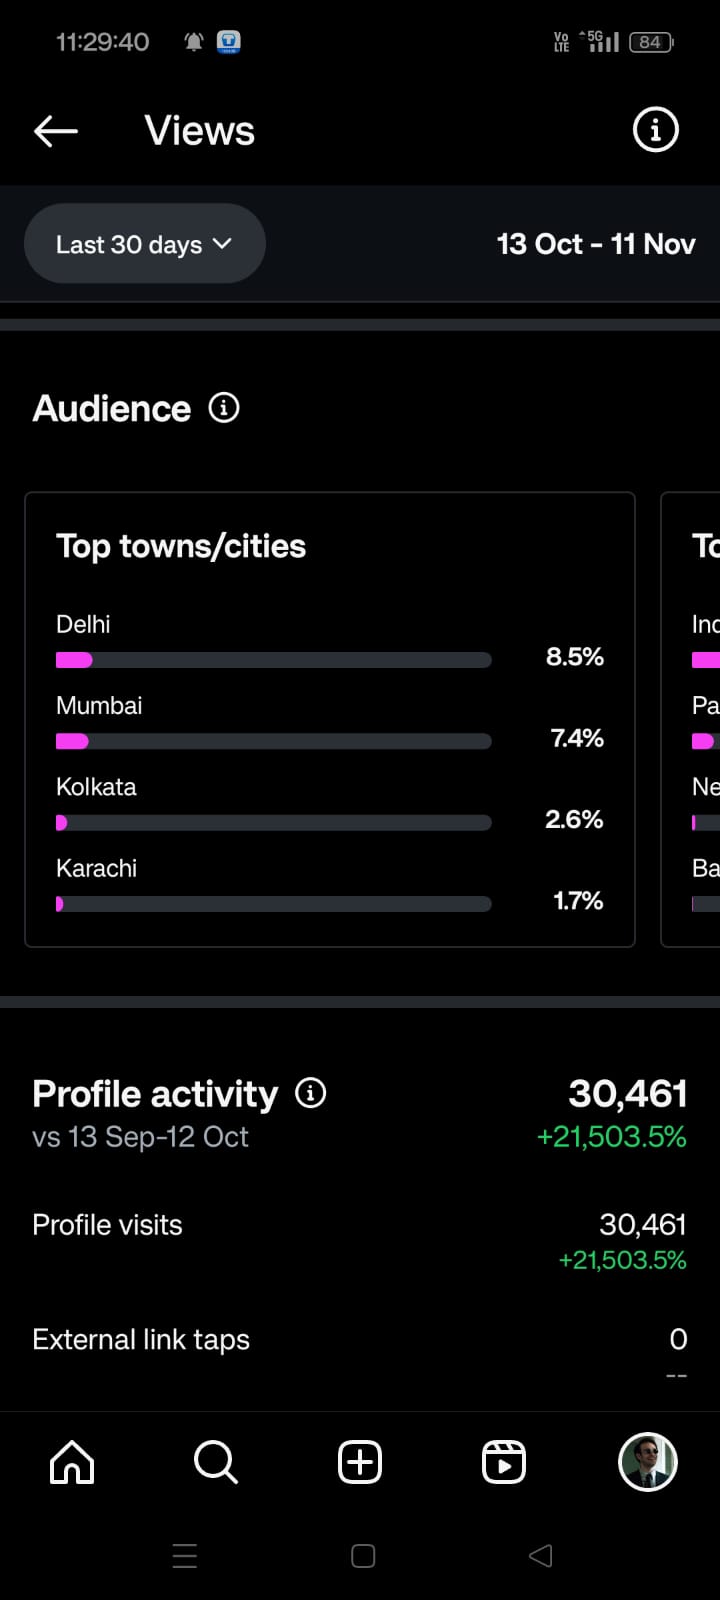Tap the Karachi city row label

tap(96, 868)
